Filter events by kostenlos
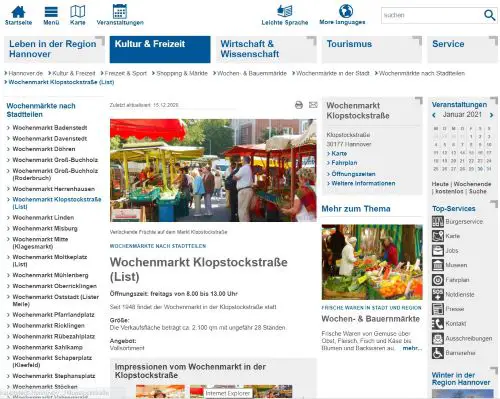 coord(449,191)
